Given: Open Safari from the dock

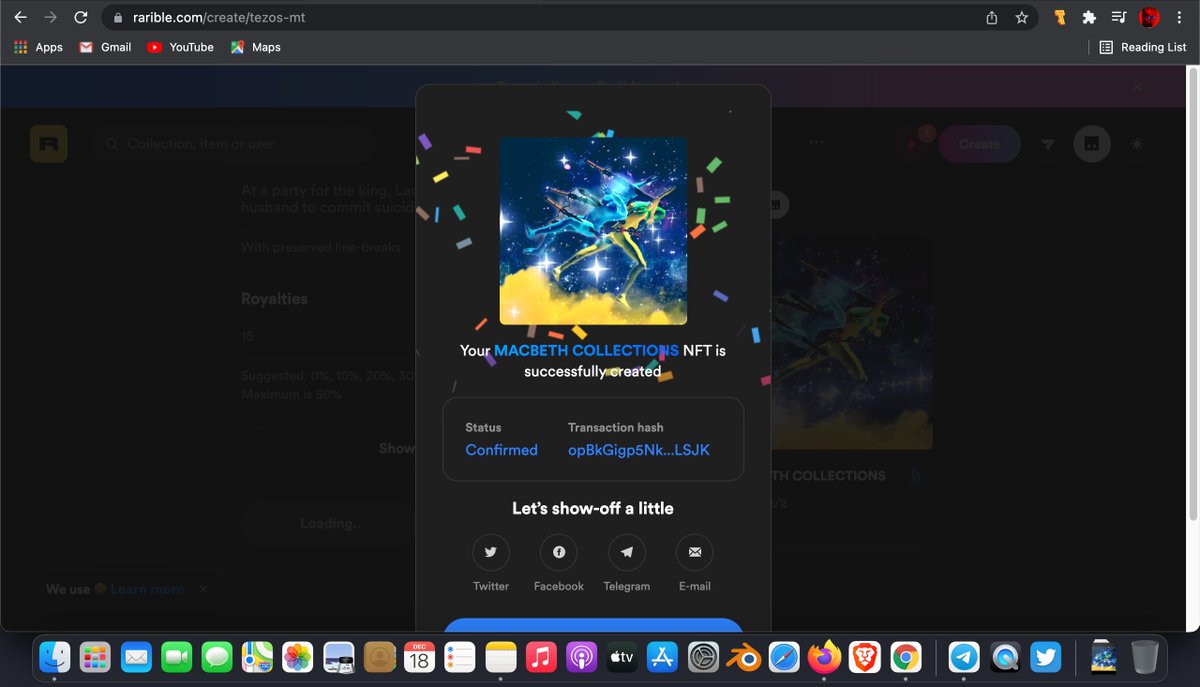Looking at the screenshot, I should click(785, 657).
